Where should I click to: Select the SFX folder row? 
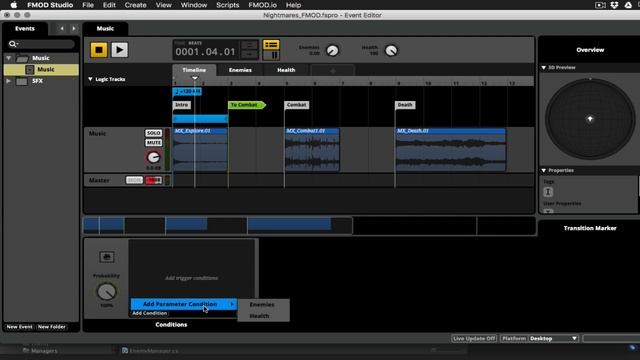pyautogui.click(x=41, y=81)
